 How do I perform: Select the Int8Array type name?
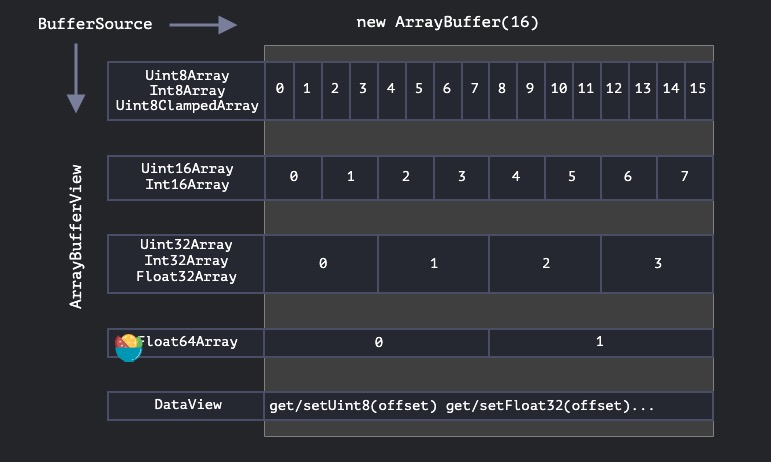point(187,90)
